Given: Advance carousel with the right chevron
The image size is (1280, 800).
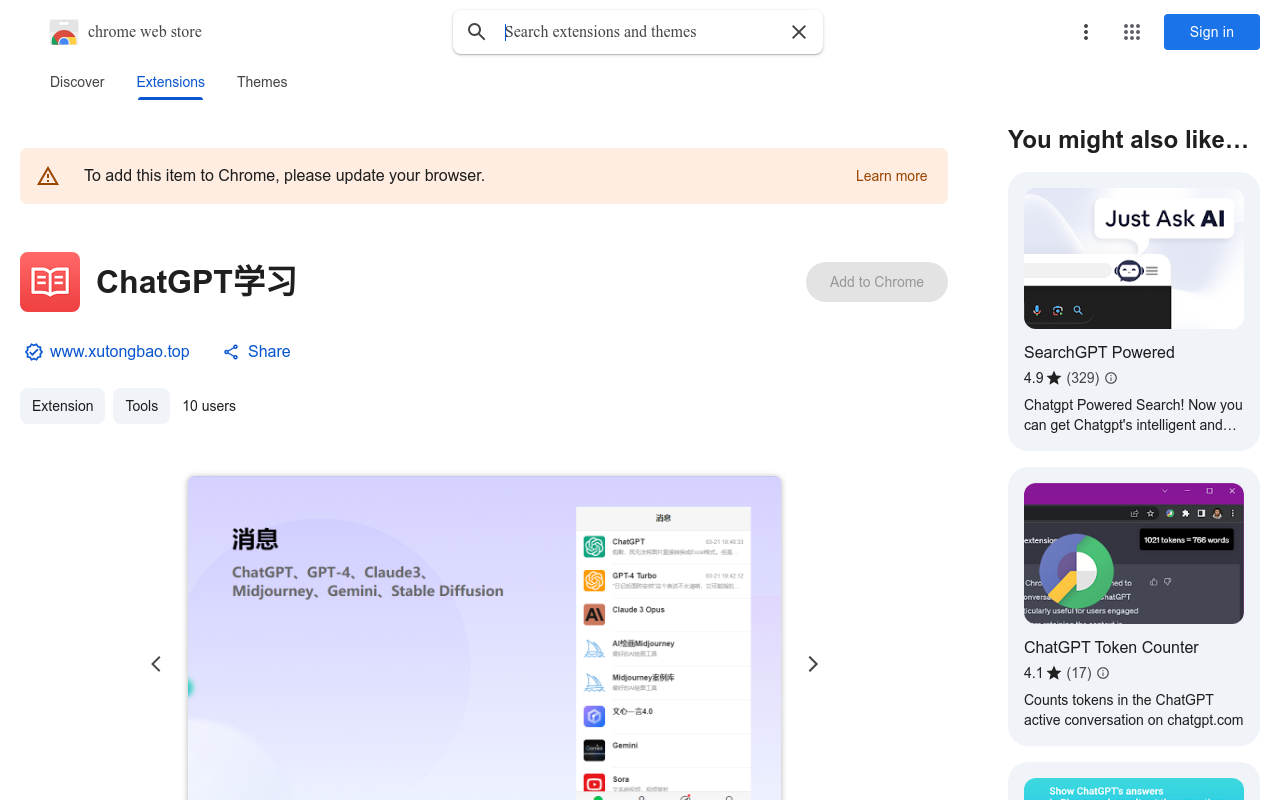Looking at the screenshot, I should pyautogui.click(x=813, y=663).
